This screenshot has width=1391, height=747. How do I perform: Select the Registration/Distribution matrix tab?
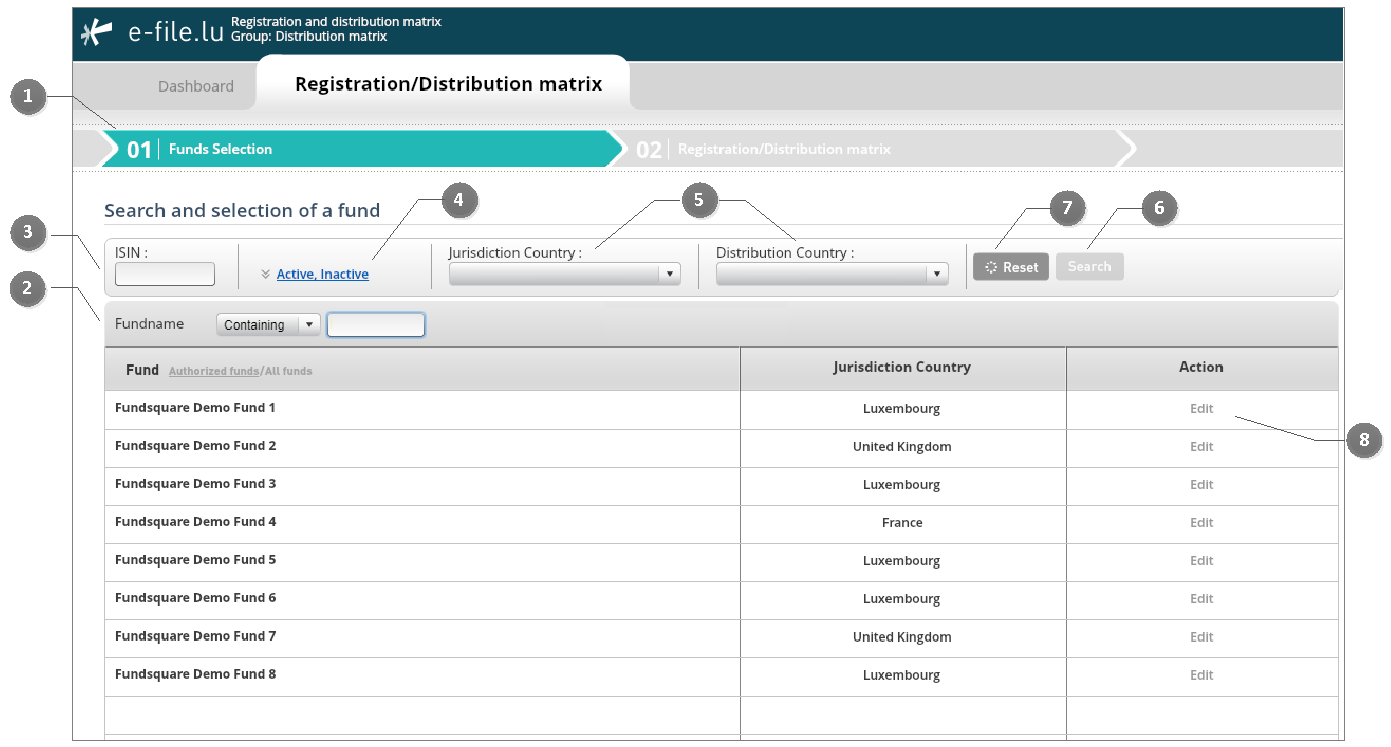point(448,84)
